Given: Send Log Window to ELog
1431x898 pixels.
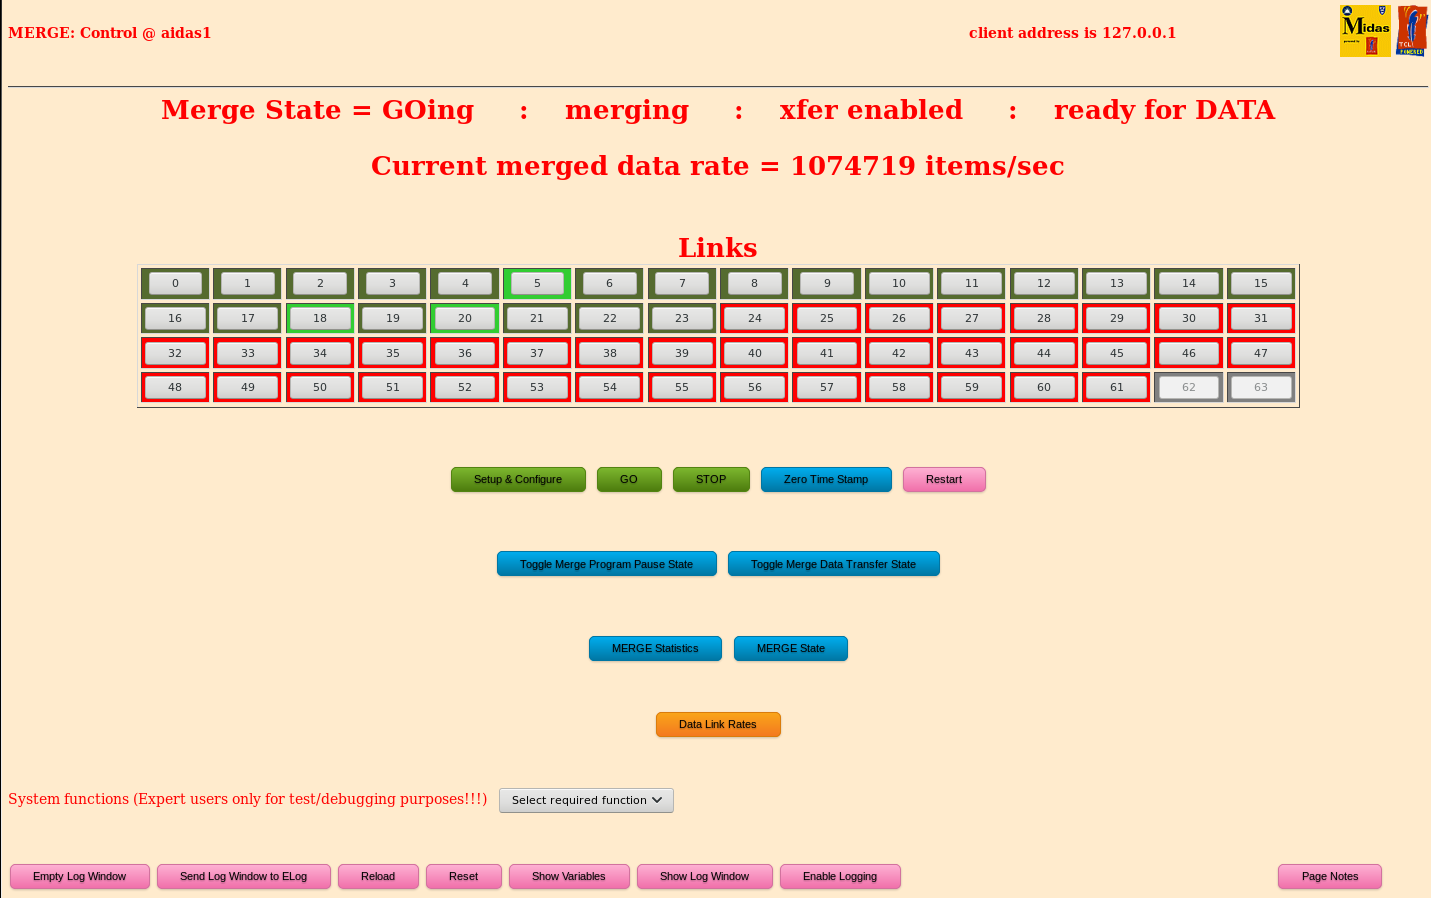Looking at the screenshot, I should pyautogui.click(x=244, y=877).
